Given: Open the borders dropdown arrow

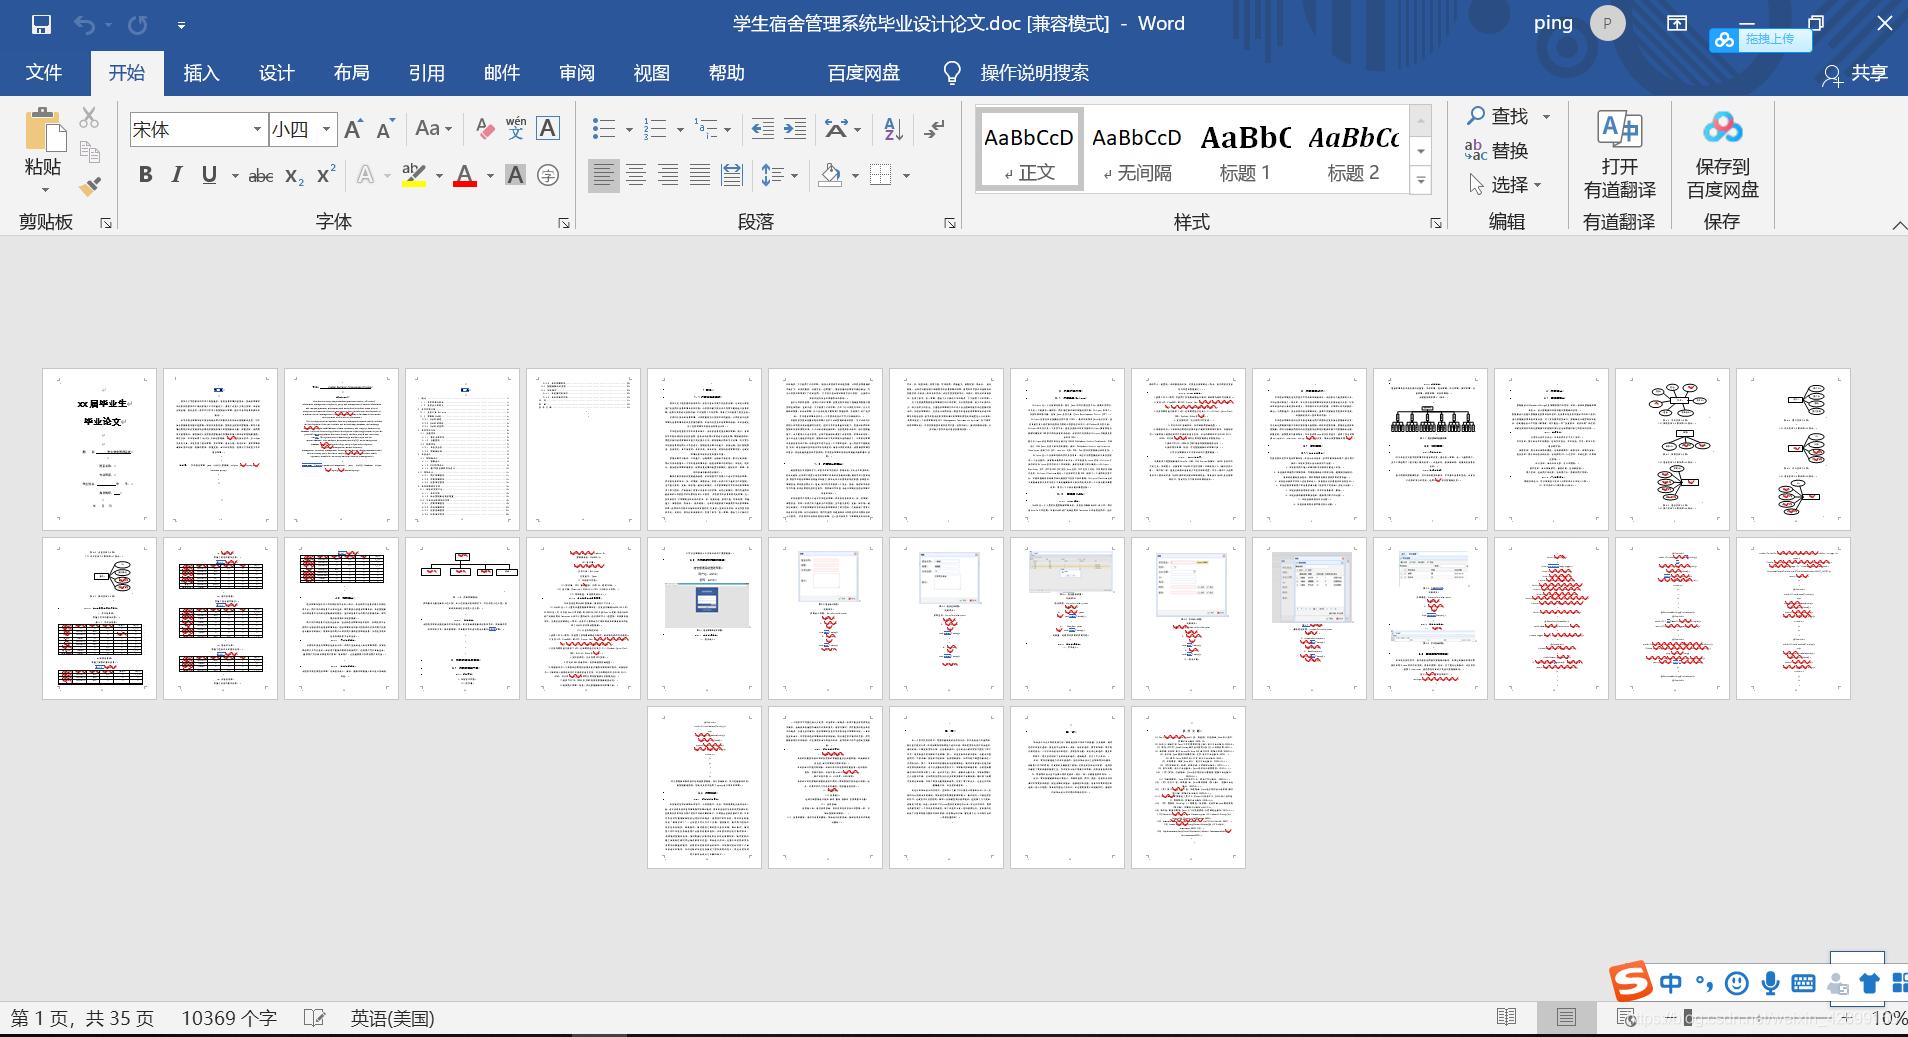Looking at the screenshot, I should point(907,176).
